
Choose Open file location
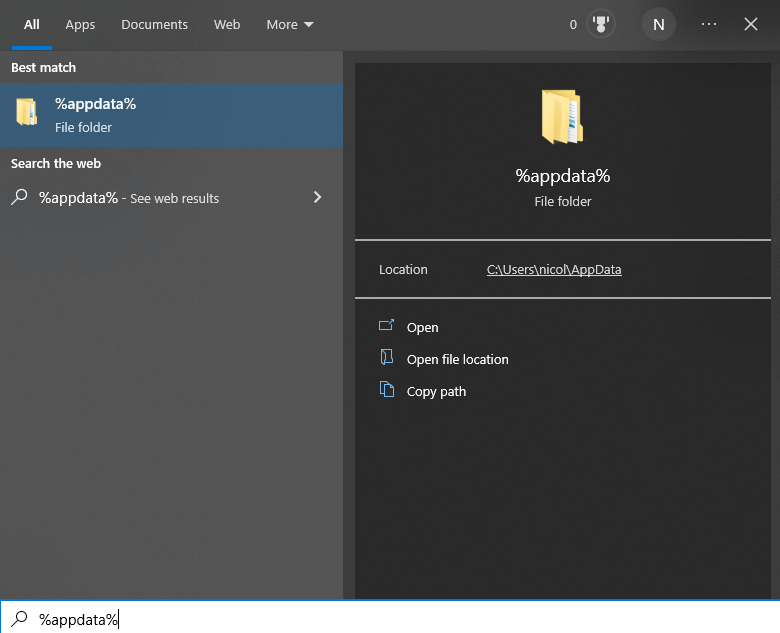[458, 359]
